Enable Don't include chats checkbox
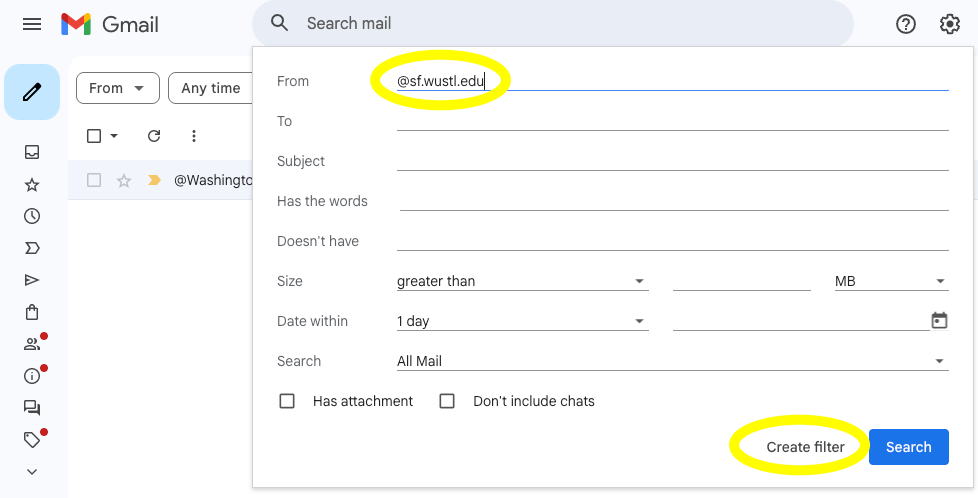978x498 pixels. tap(447, 401)
